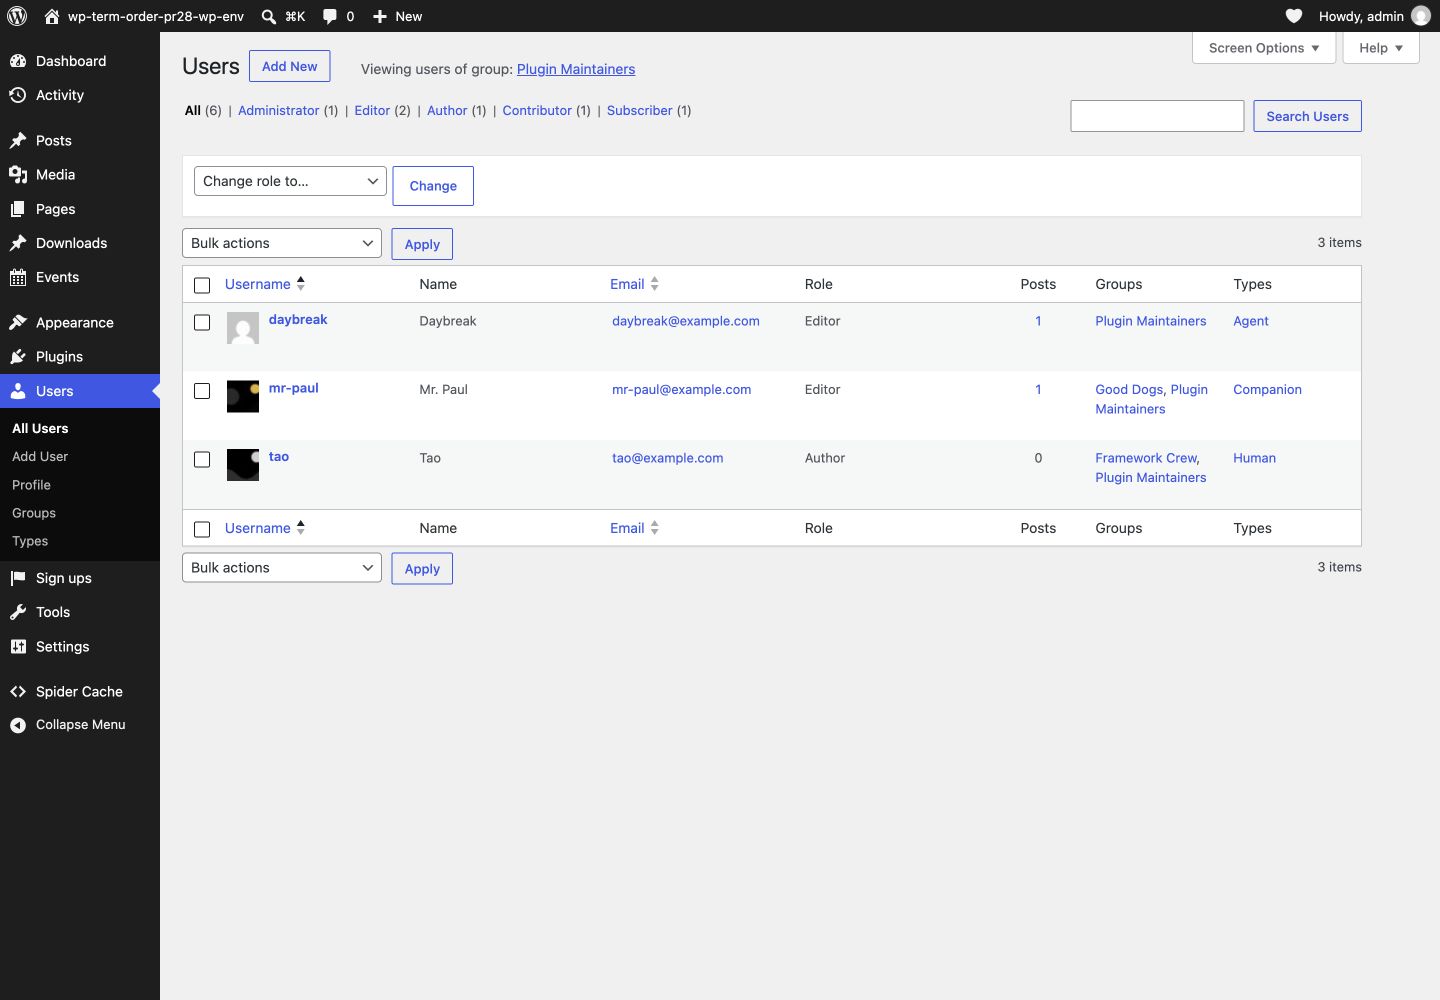1440x1000 pixels.
Task: Open the Framework Crew group link
Action: [x=1146, y=458]
